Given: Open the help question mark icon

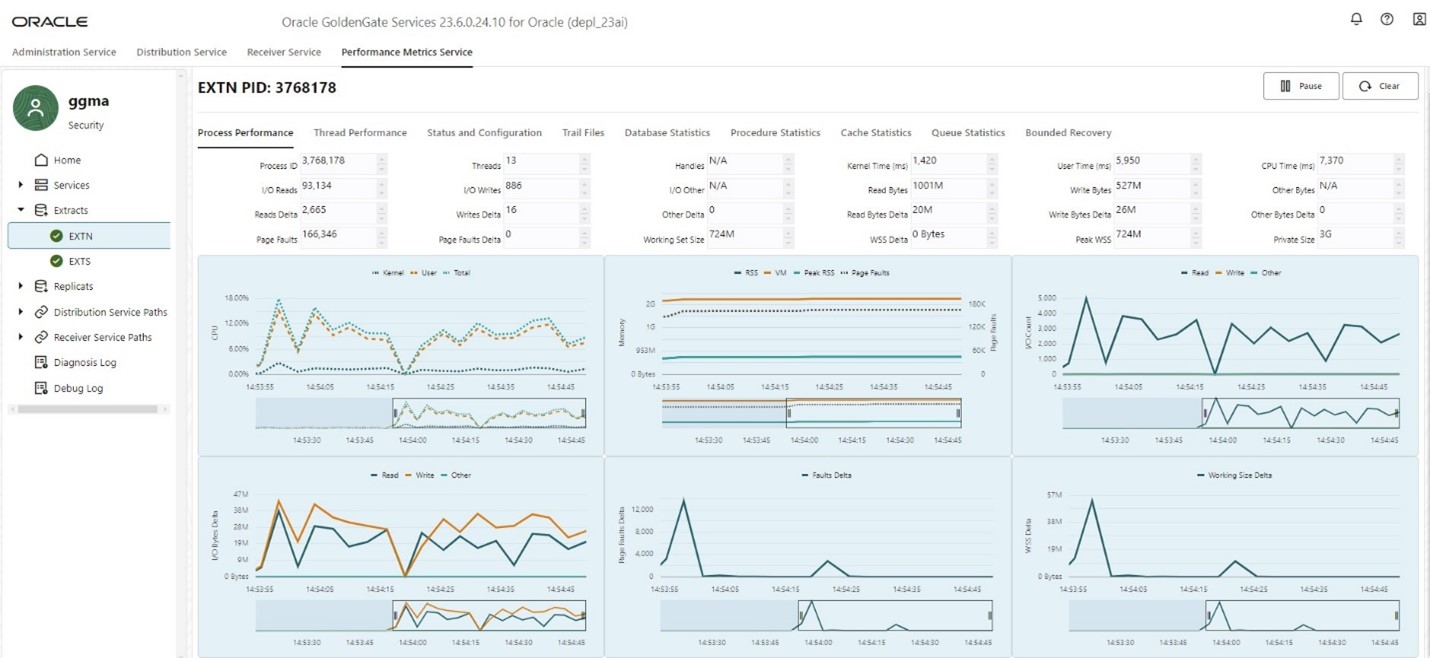Looking at the screenshot, I should (x=1387, y=19).
